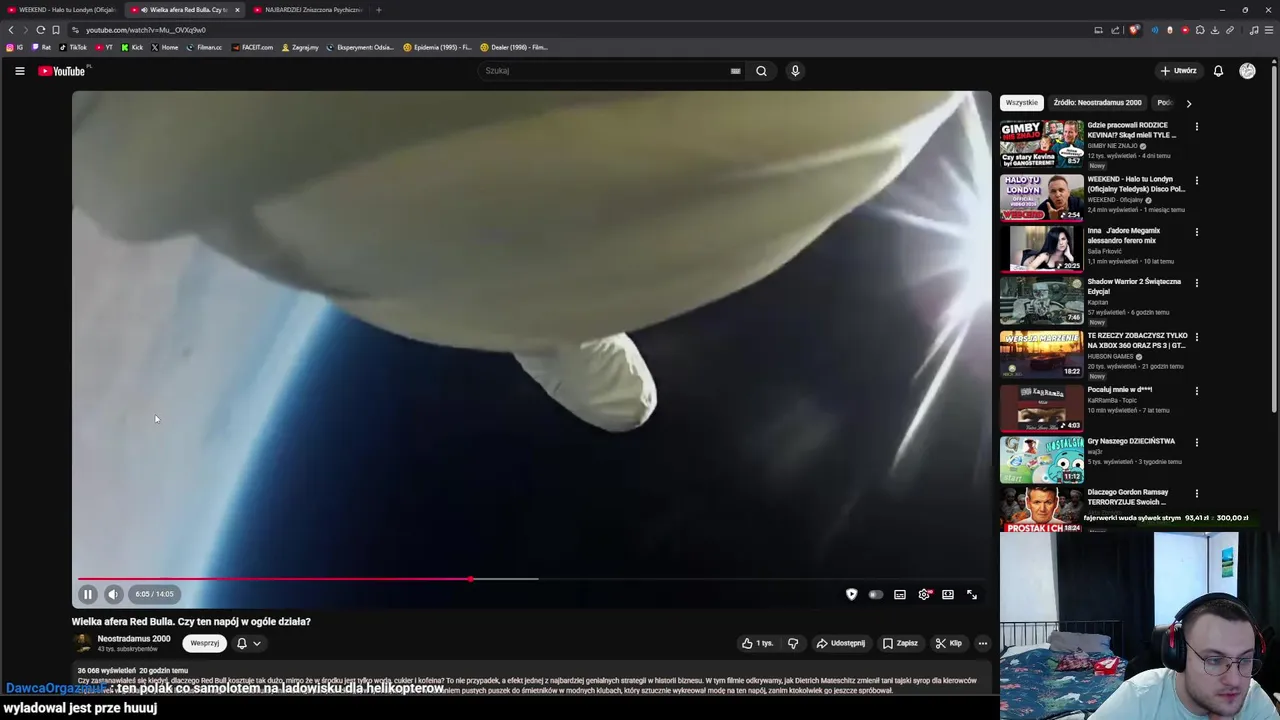Open Brave main menu icon
This screenshot has height=720, width=1280.
1269,30
